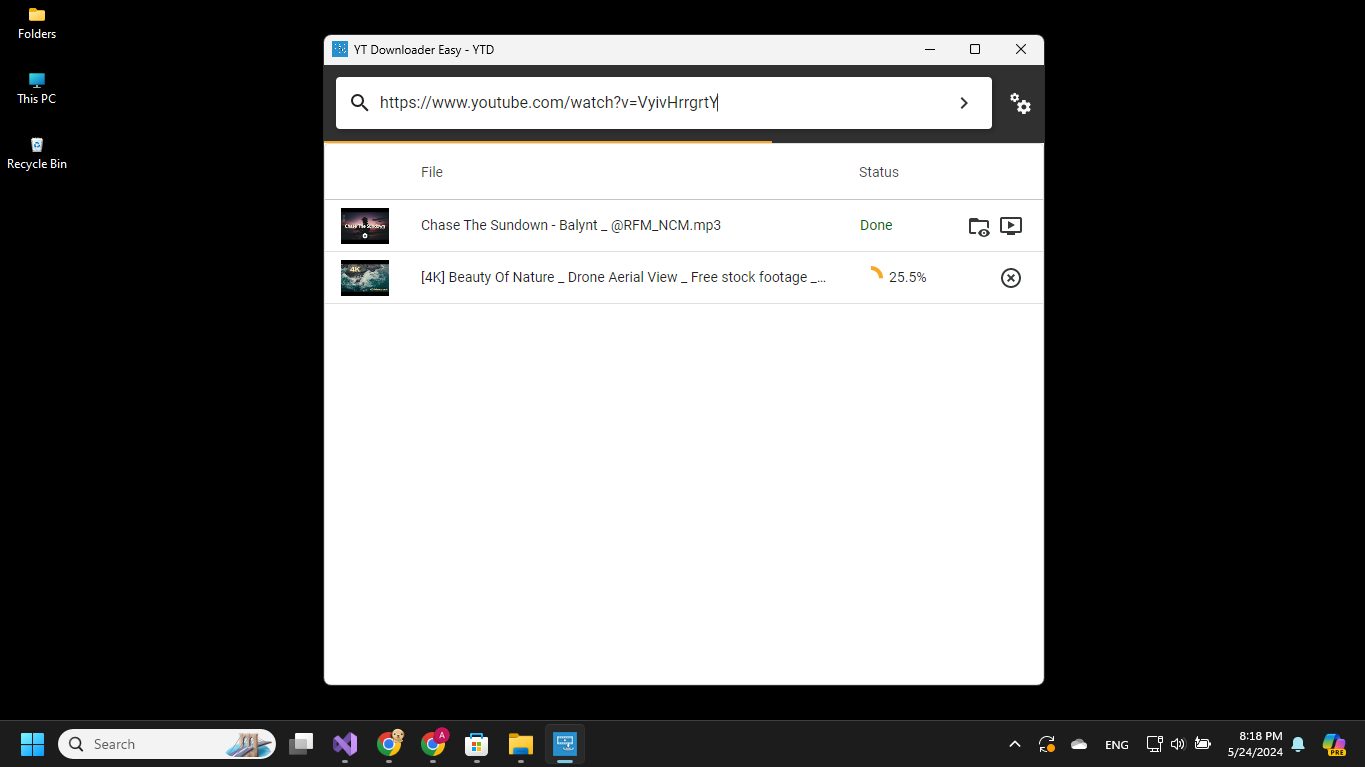The image size is (1365, 767).
Task: Select Recycle Bin desktop icon
Action: click(x=37, y=153)
